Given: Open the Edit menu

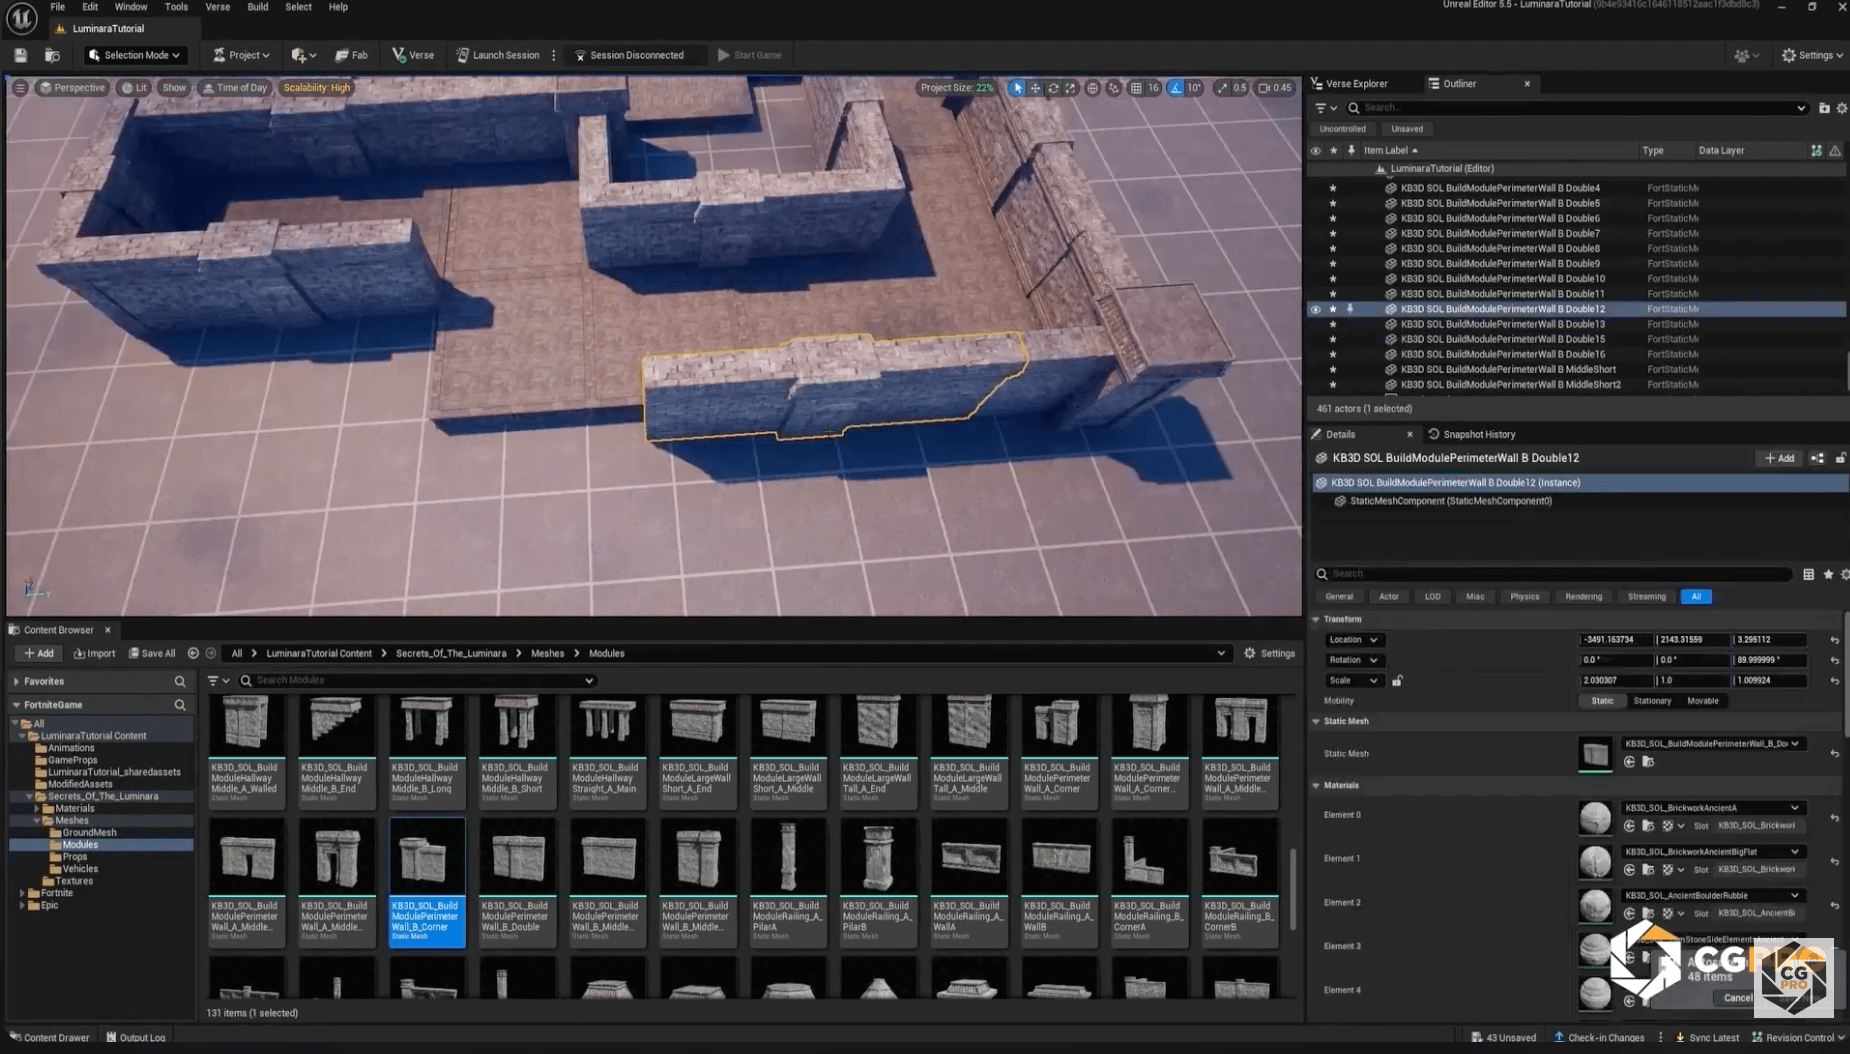Looking at the screenshot, I should 90,7.
